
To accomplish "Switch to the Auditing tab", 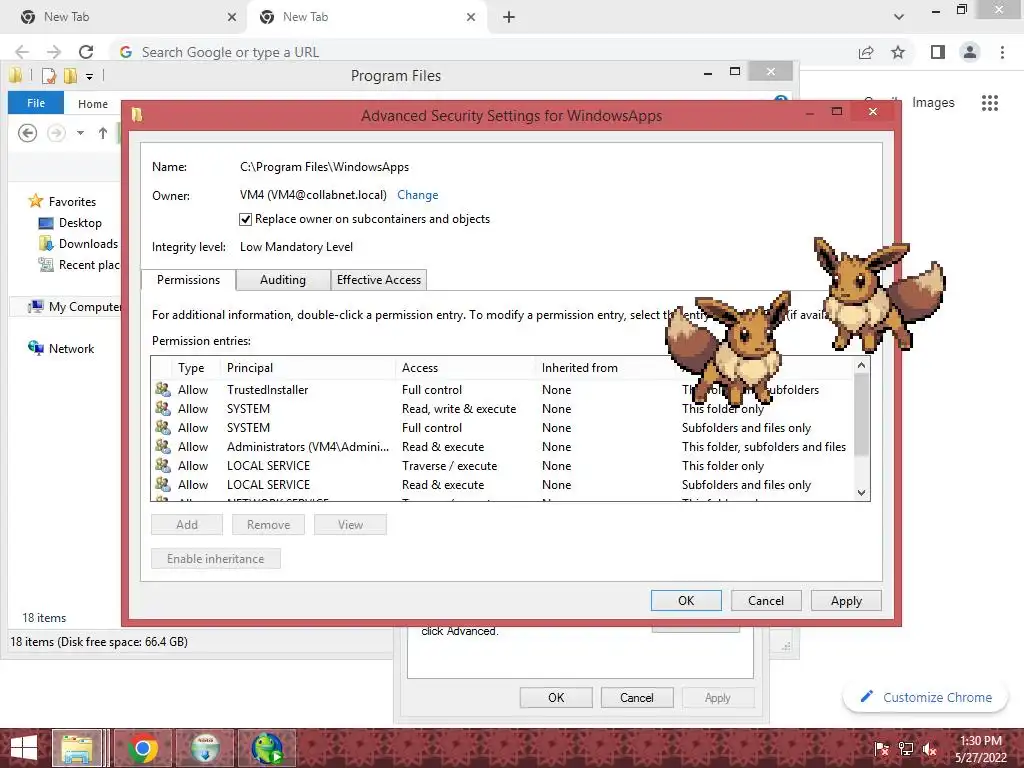I will click(x=283, y=280).
